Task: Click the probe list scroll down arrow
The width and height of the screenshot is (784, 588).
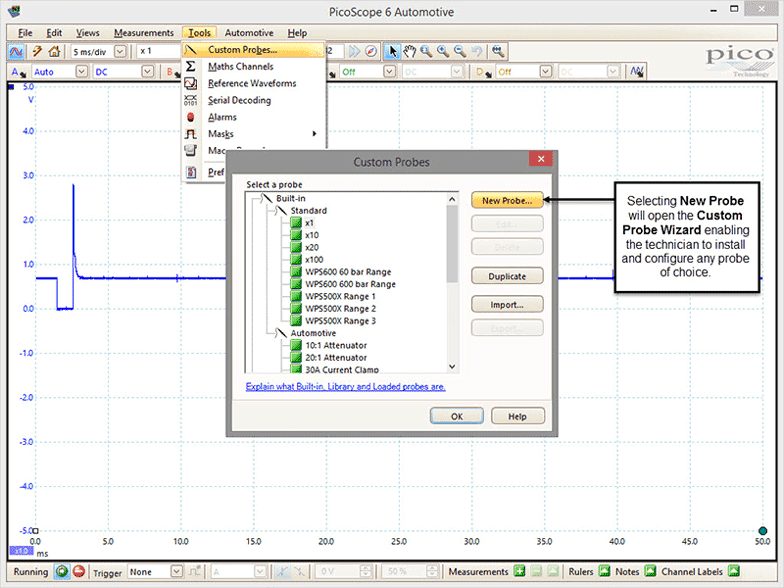Action: coord(452,366)
